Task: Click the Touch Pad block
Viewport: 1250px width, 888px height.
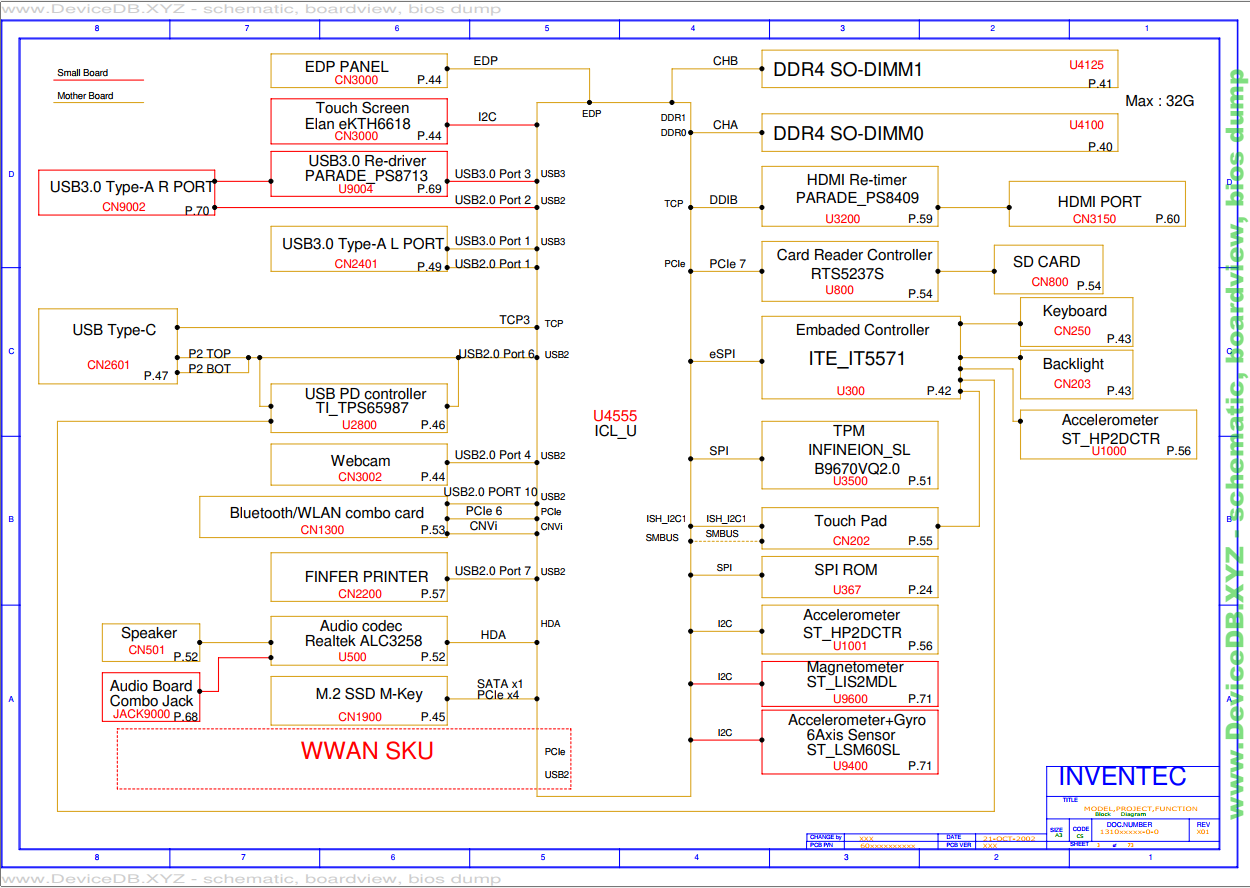Action: click(x=850, y=528)
